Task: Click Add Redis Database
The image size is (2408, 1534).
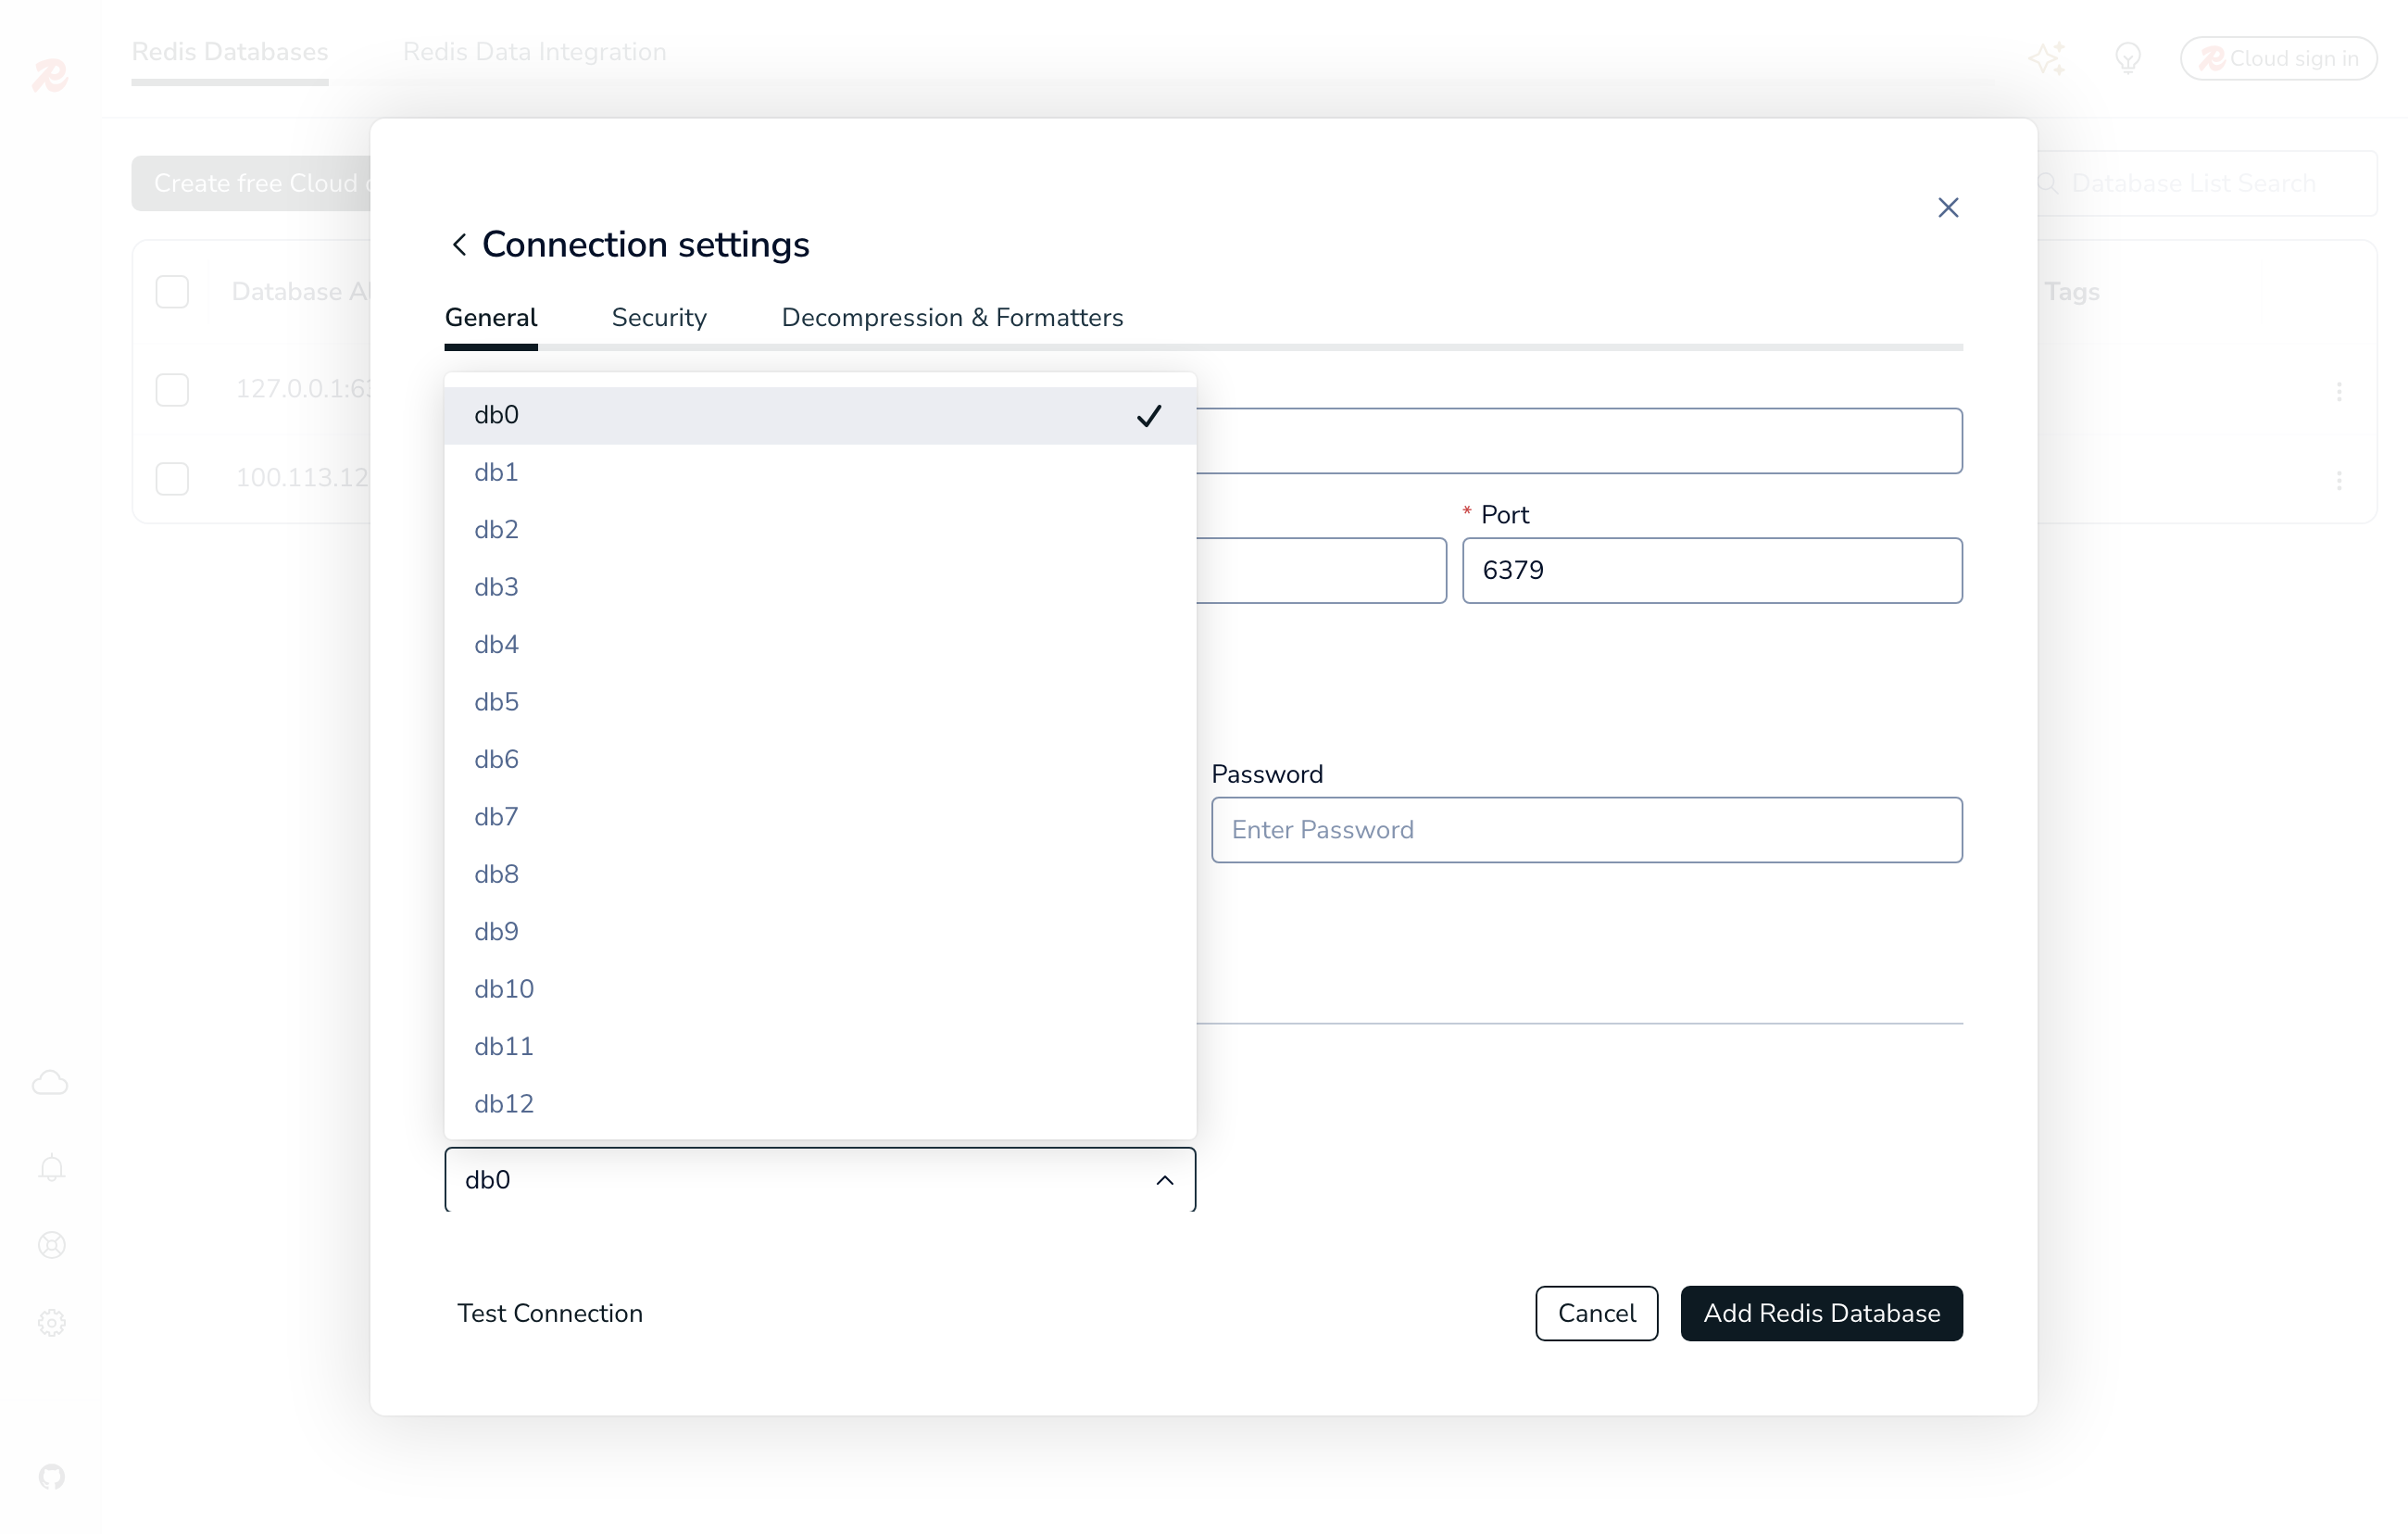Action: [1822, 1313]
